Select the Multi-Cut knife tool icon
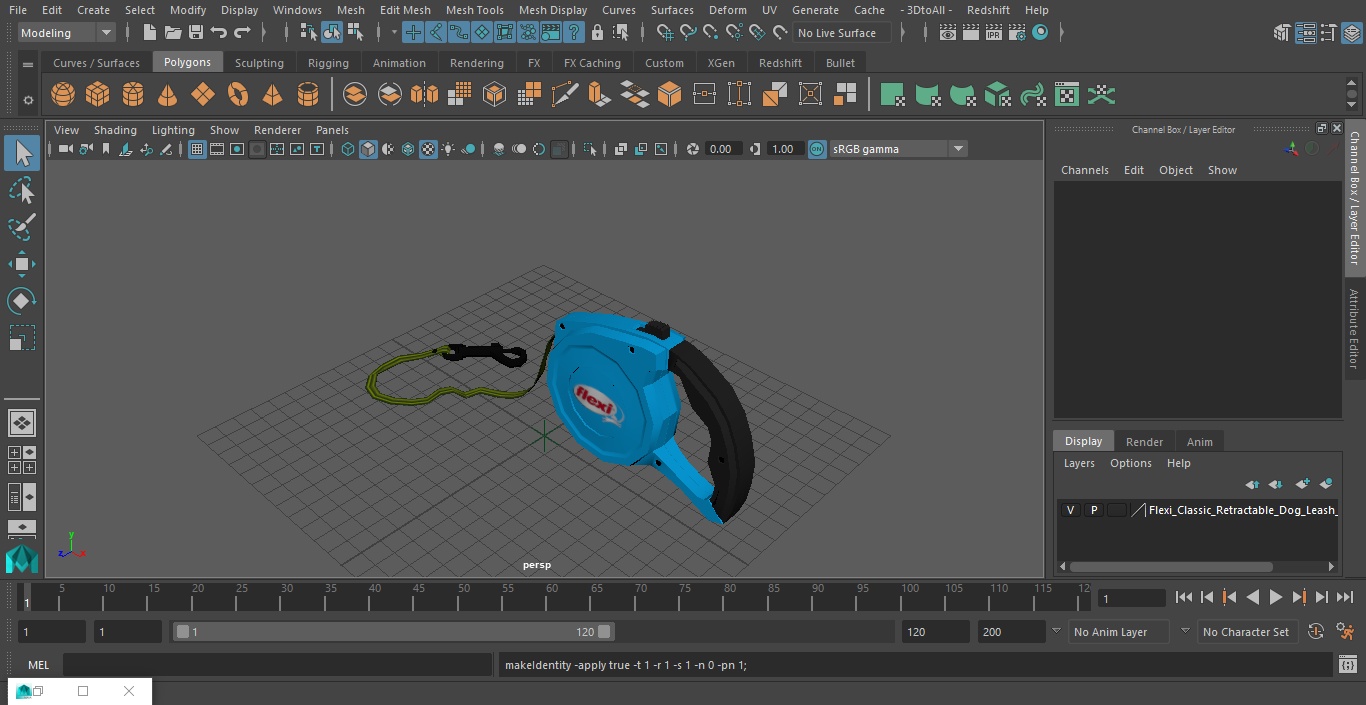1366x705 pixels. (x=565, y=95)
